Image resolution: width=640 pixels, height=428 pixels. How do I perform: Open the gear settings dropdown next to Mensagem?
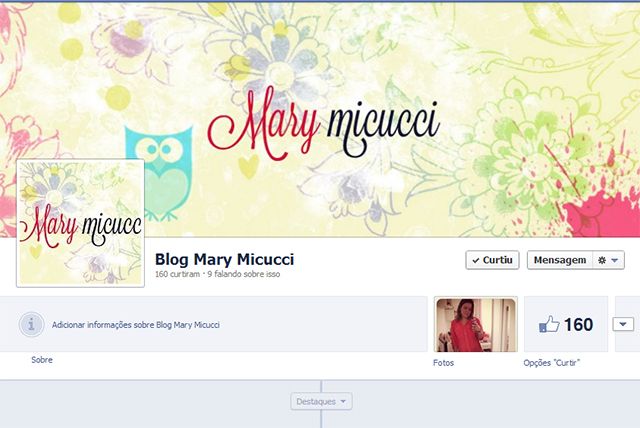pos(608,260)
